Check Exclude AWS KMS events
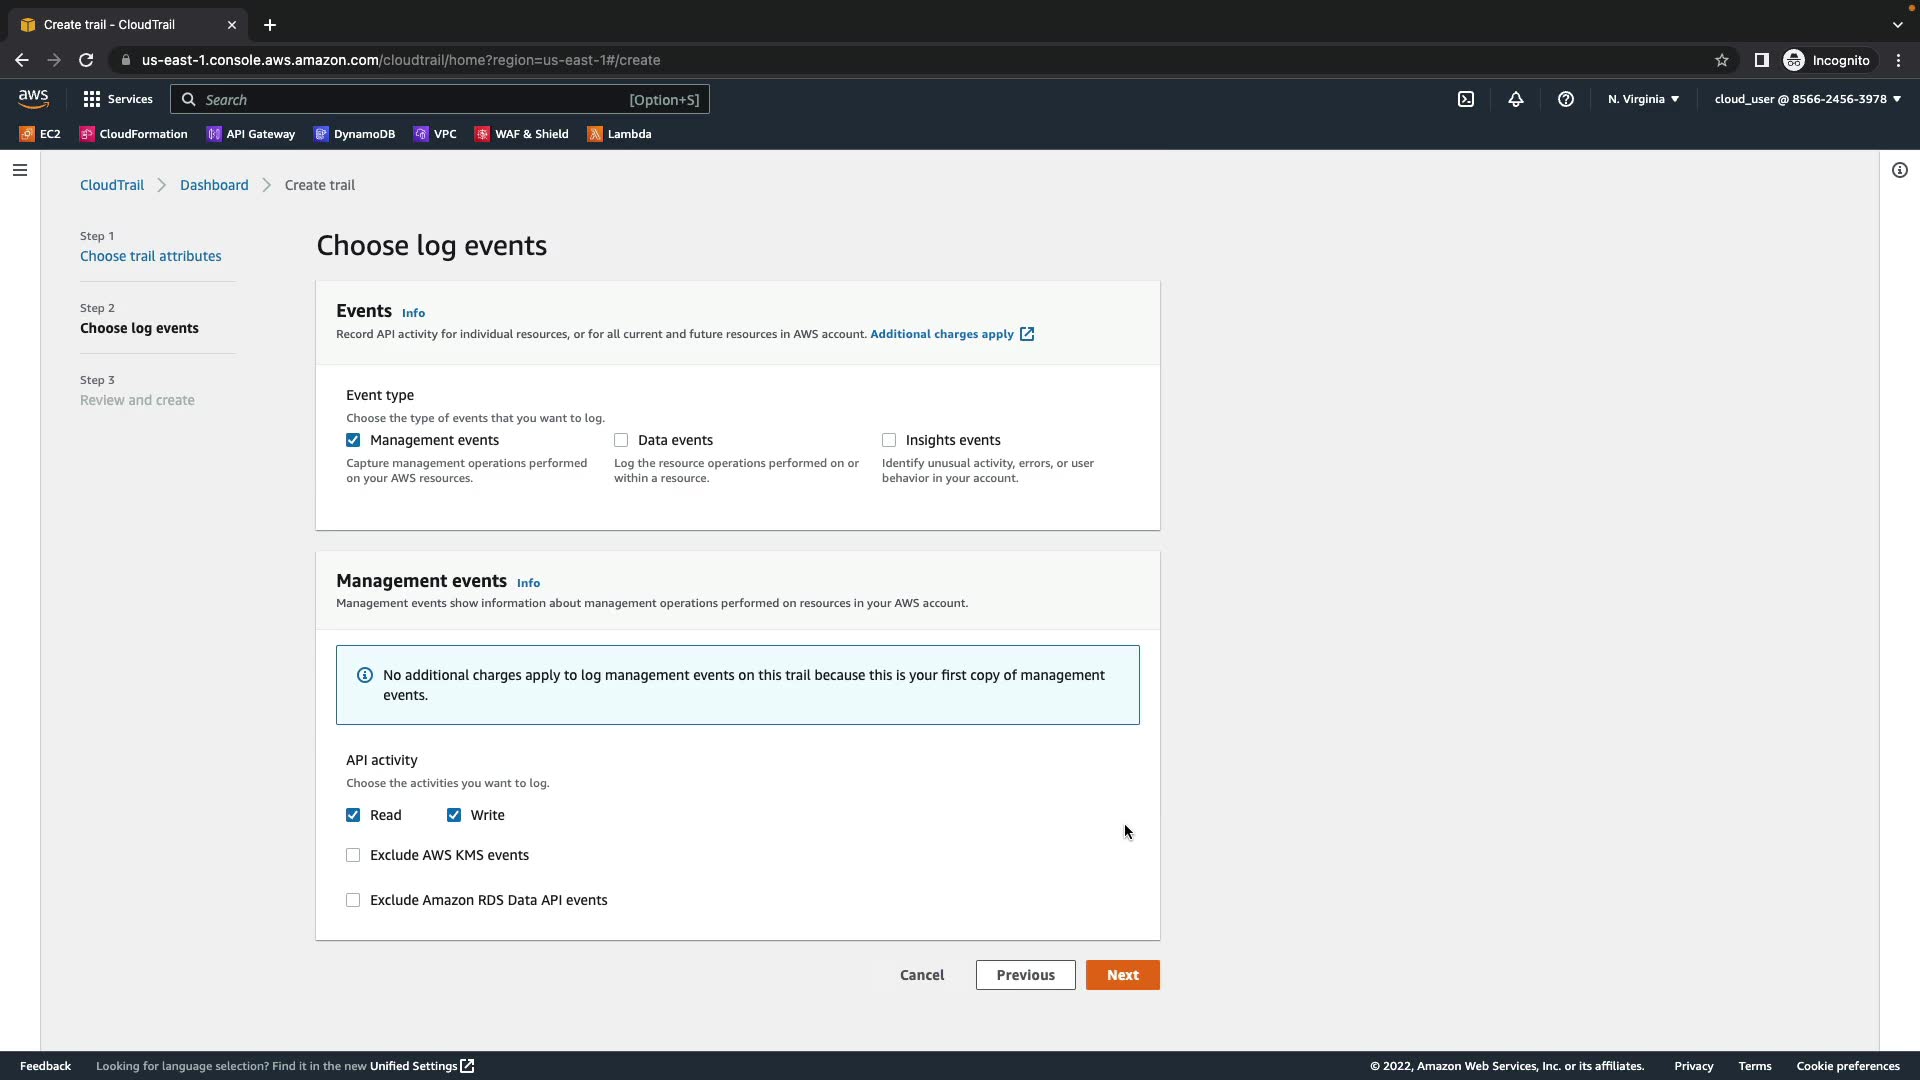This screenshot has height=1080, width=1920. click(x=353, y=855)
